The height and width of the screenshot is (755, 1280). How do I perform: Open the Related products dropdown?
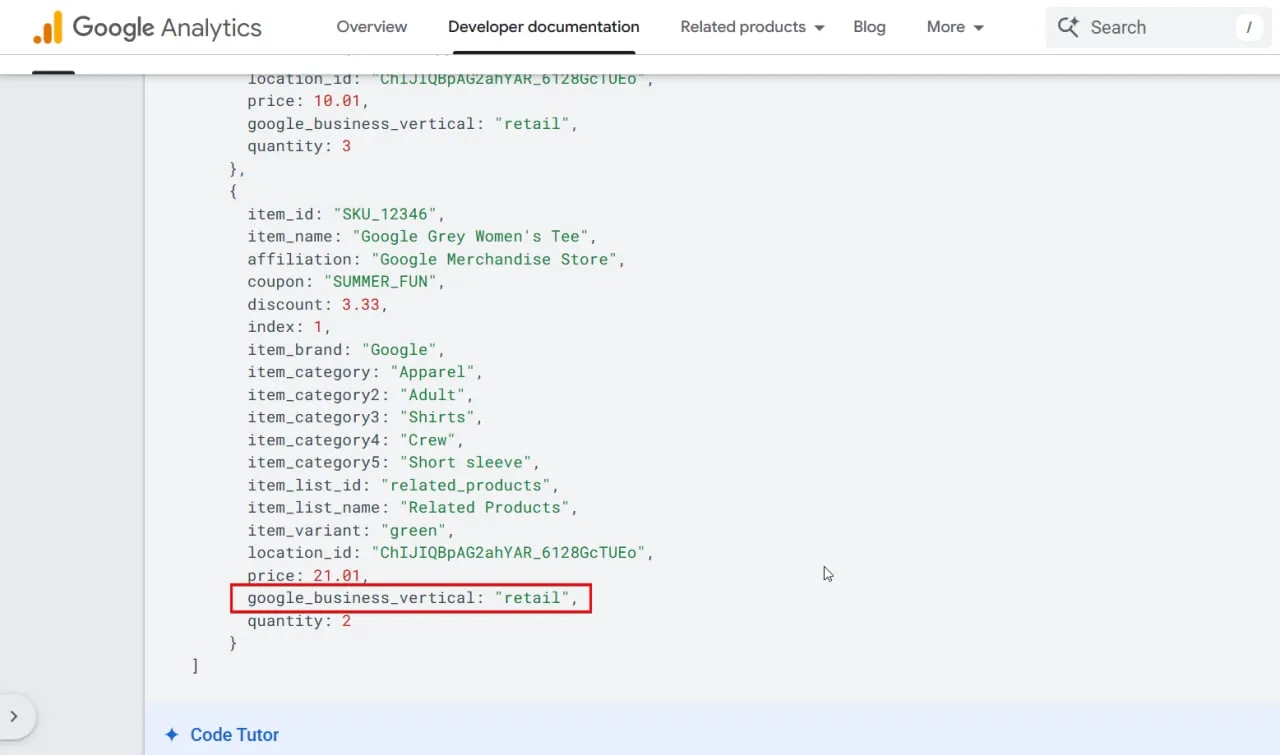coord(744,27)
